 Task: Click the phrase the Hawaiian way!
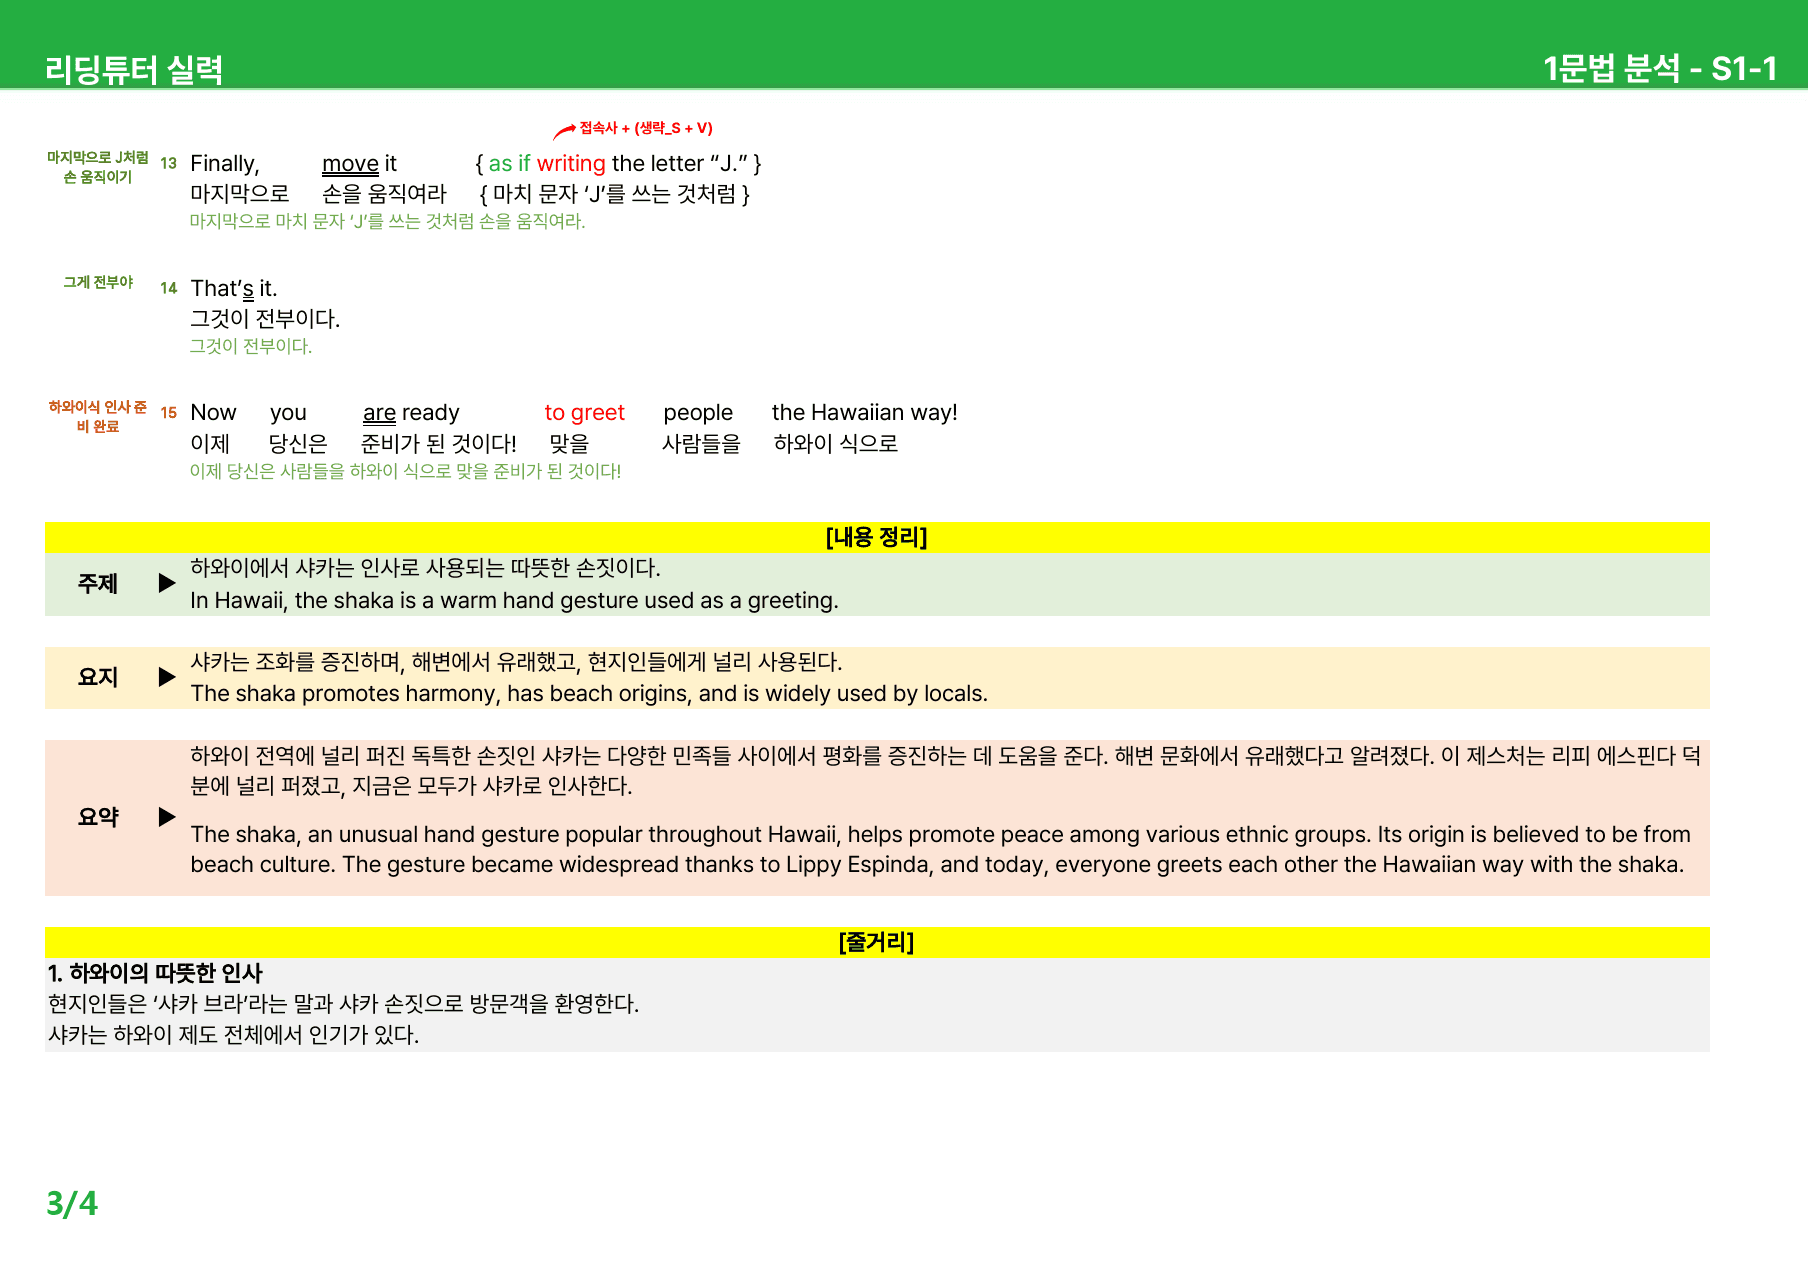point(865,412)
